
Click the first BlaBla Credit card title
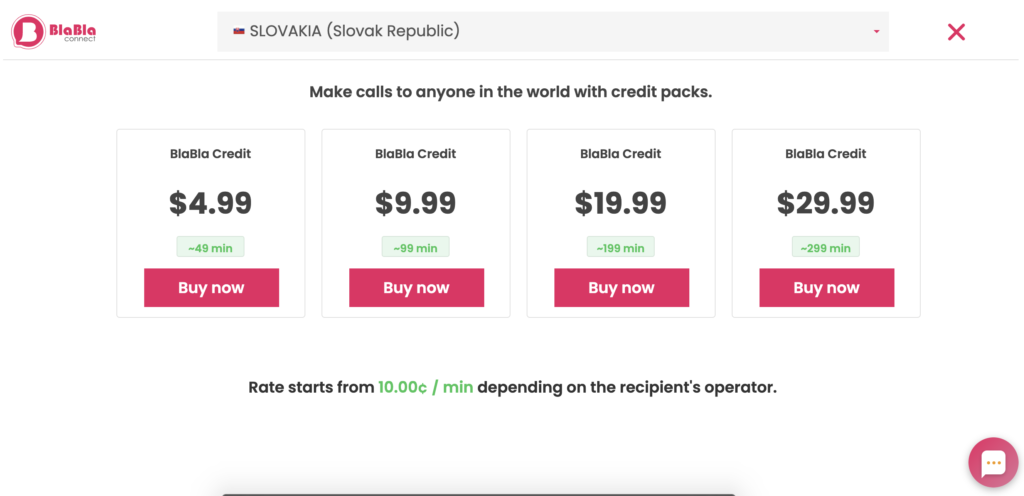coord(211,154)
